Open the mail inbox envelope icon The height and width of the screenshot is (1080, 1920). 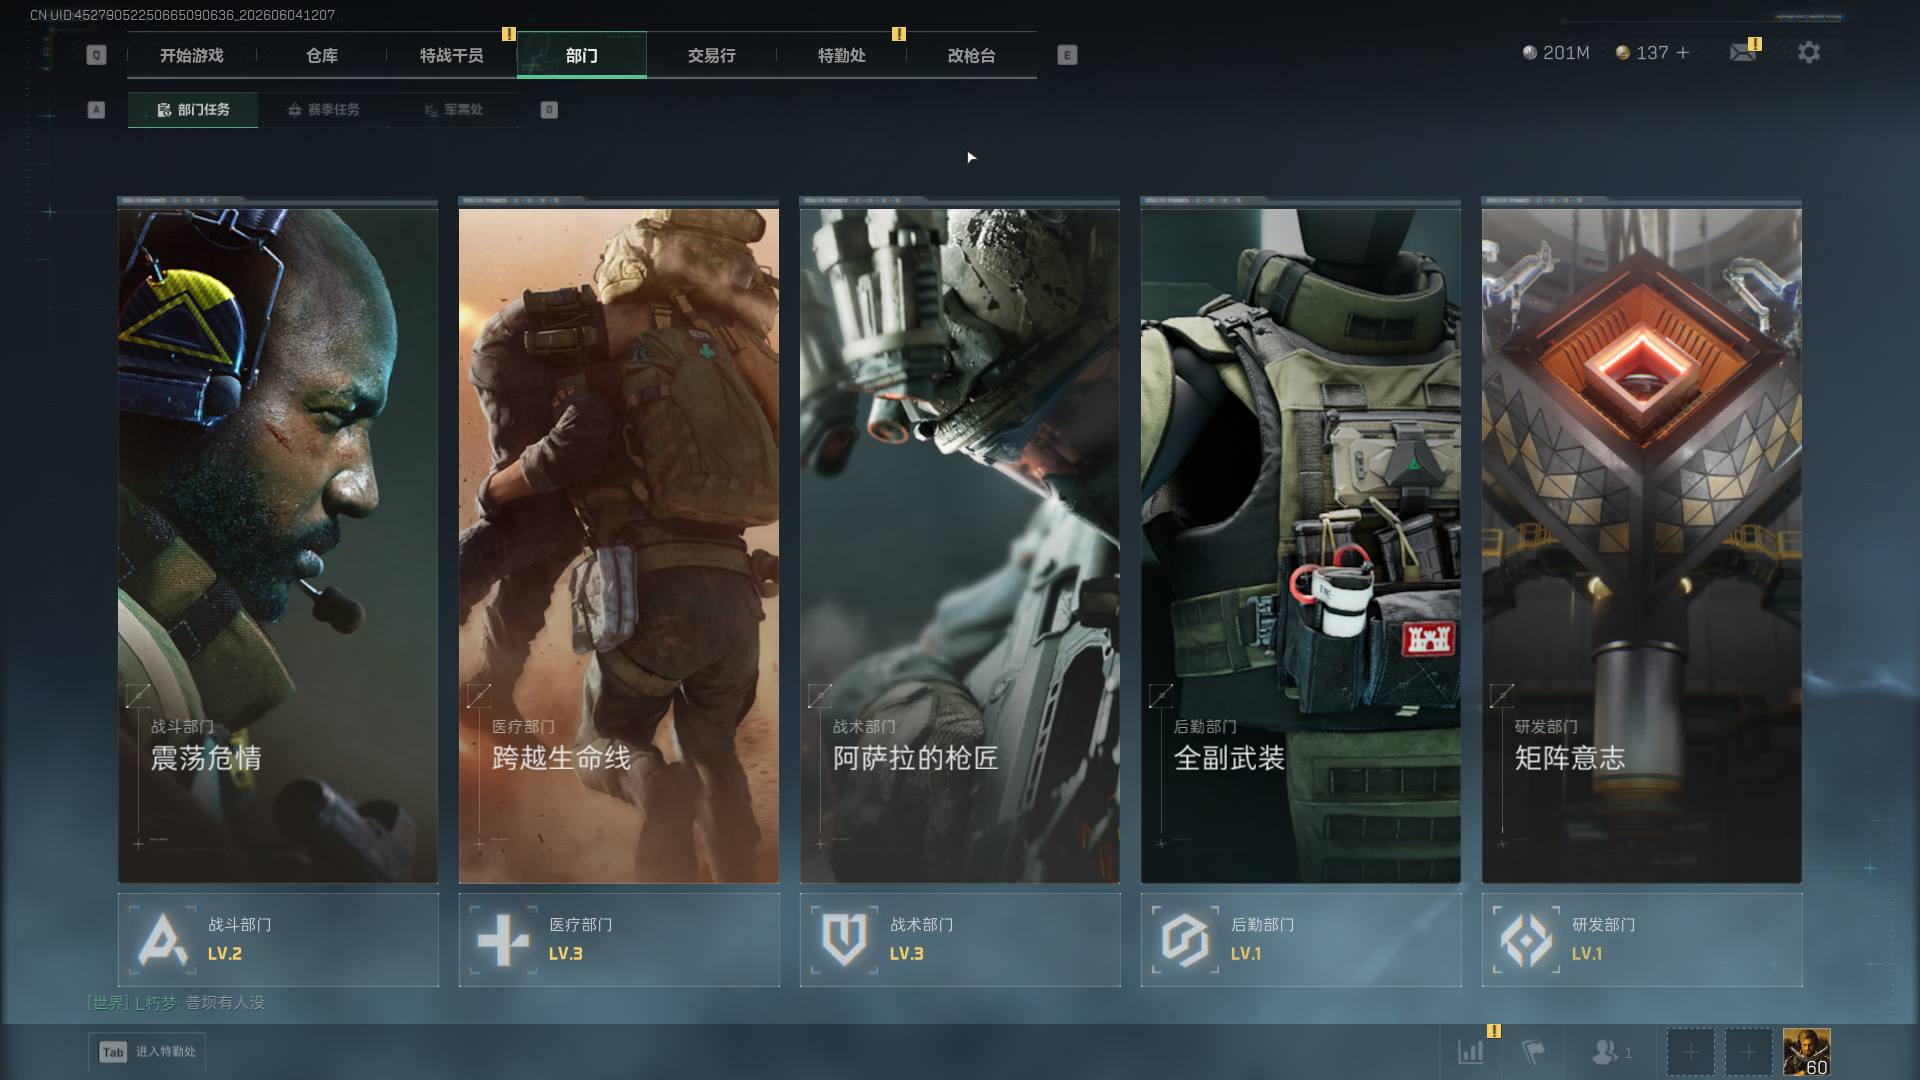(x=1743, y=52)
